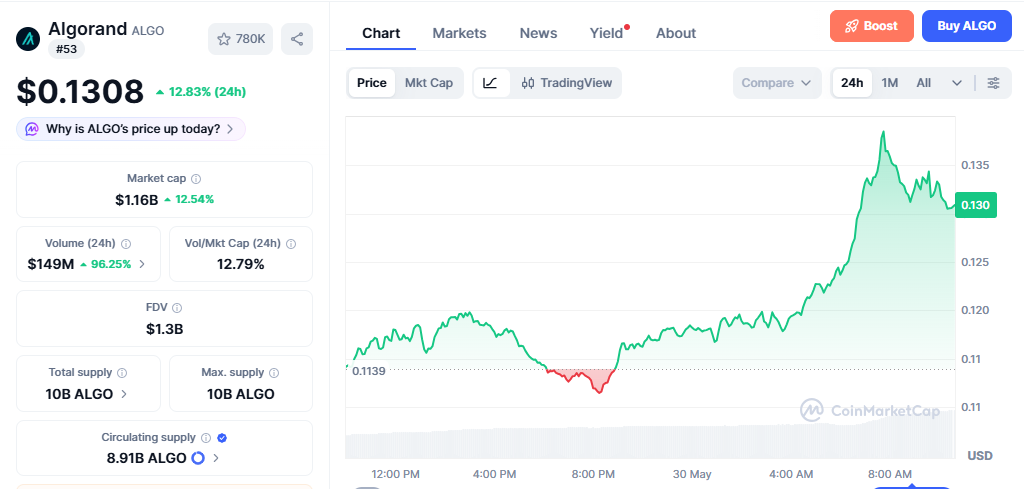Click the info icon next to Market cap
Screen dimensions: 1024x489
(x=196, y=178)
